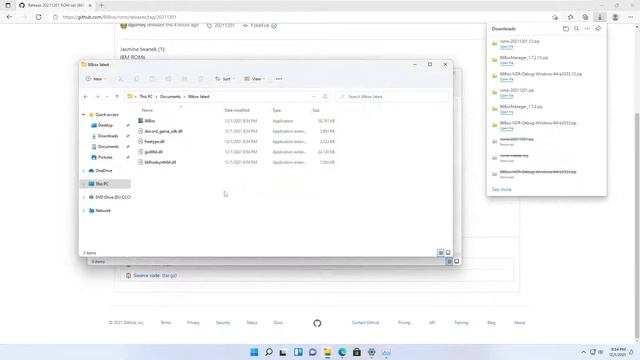This screenshot has width=640, height=360.
Task: Open the Contact GitHub footer link
Action: (365, 322)
